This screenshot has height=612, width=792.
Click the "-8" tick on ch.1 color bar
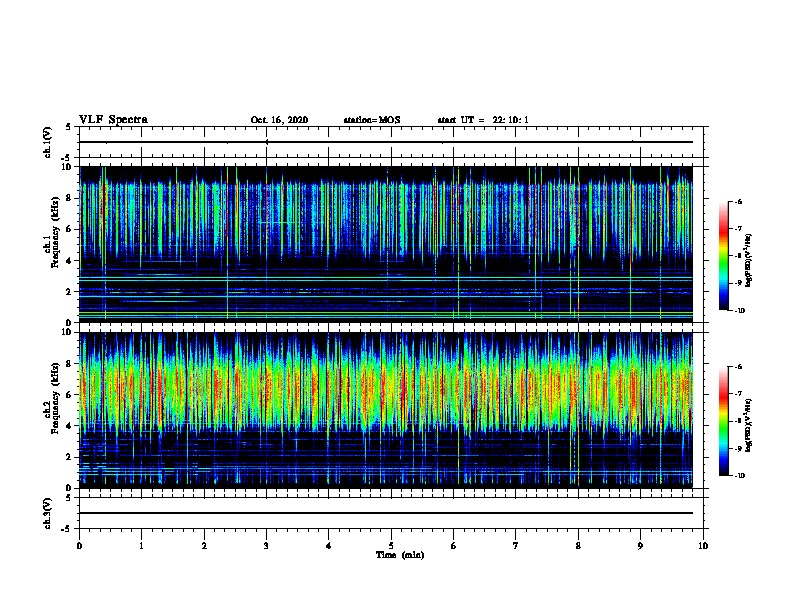pyautogui.click(x=738, y=256)
